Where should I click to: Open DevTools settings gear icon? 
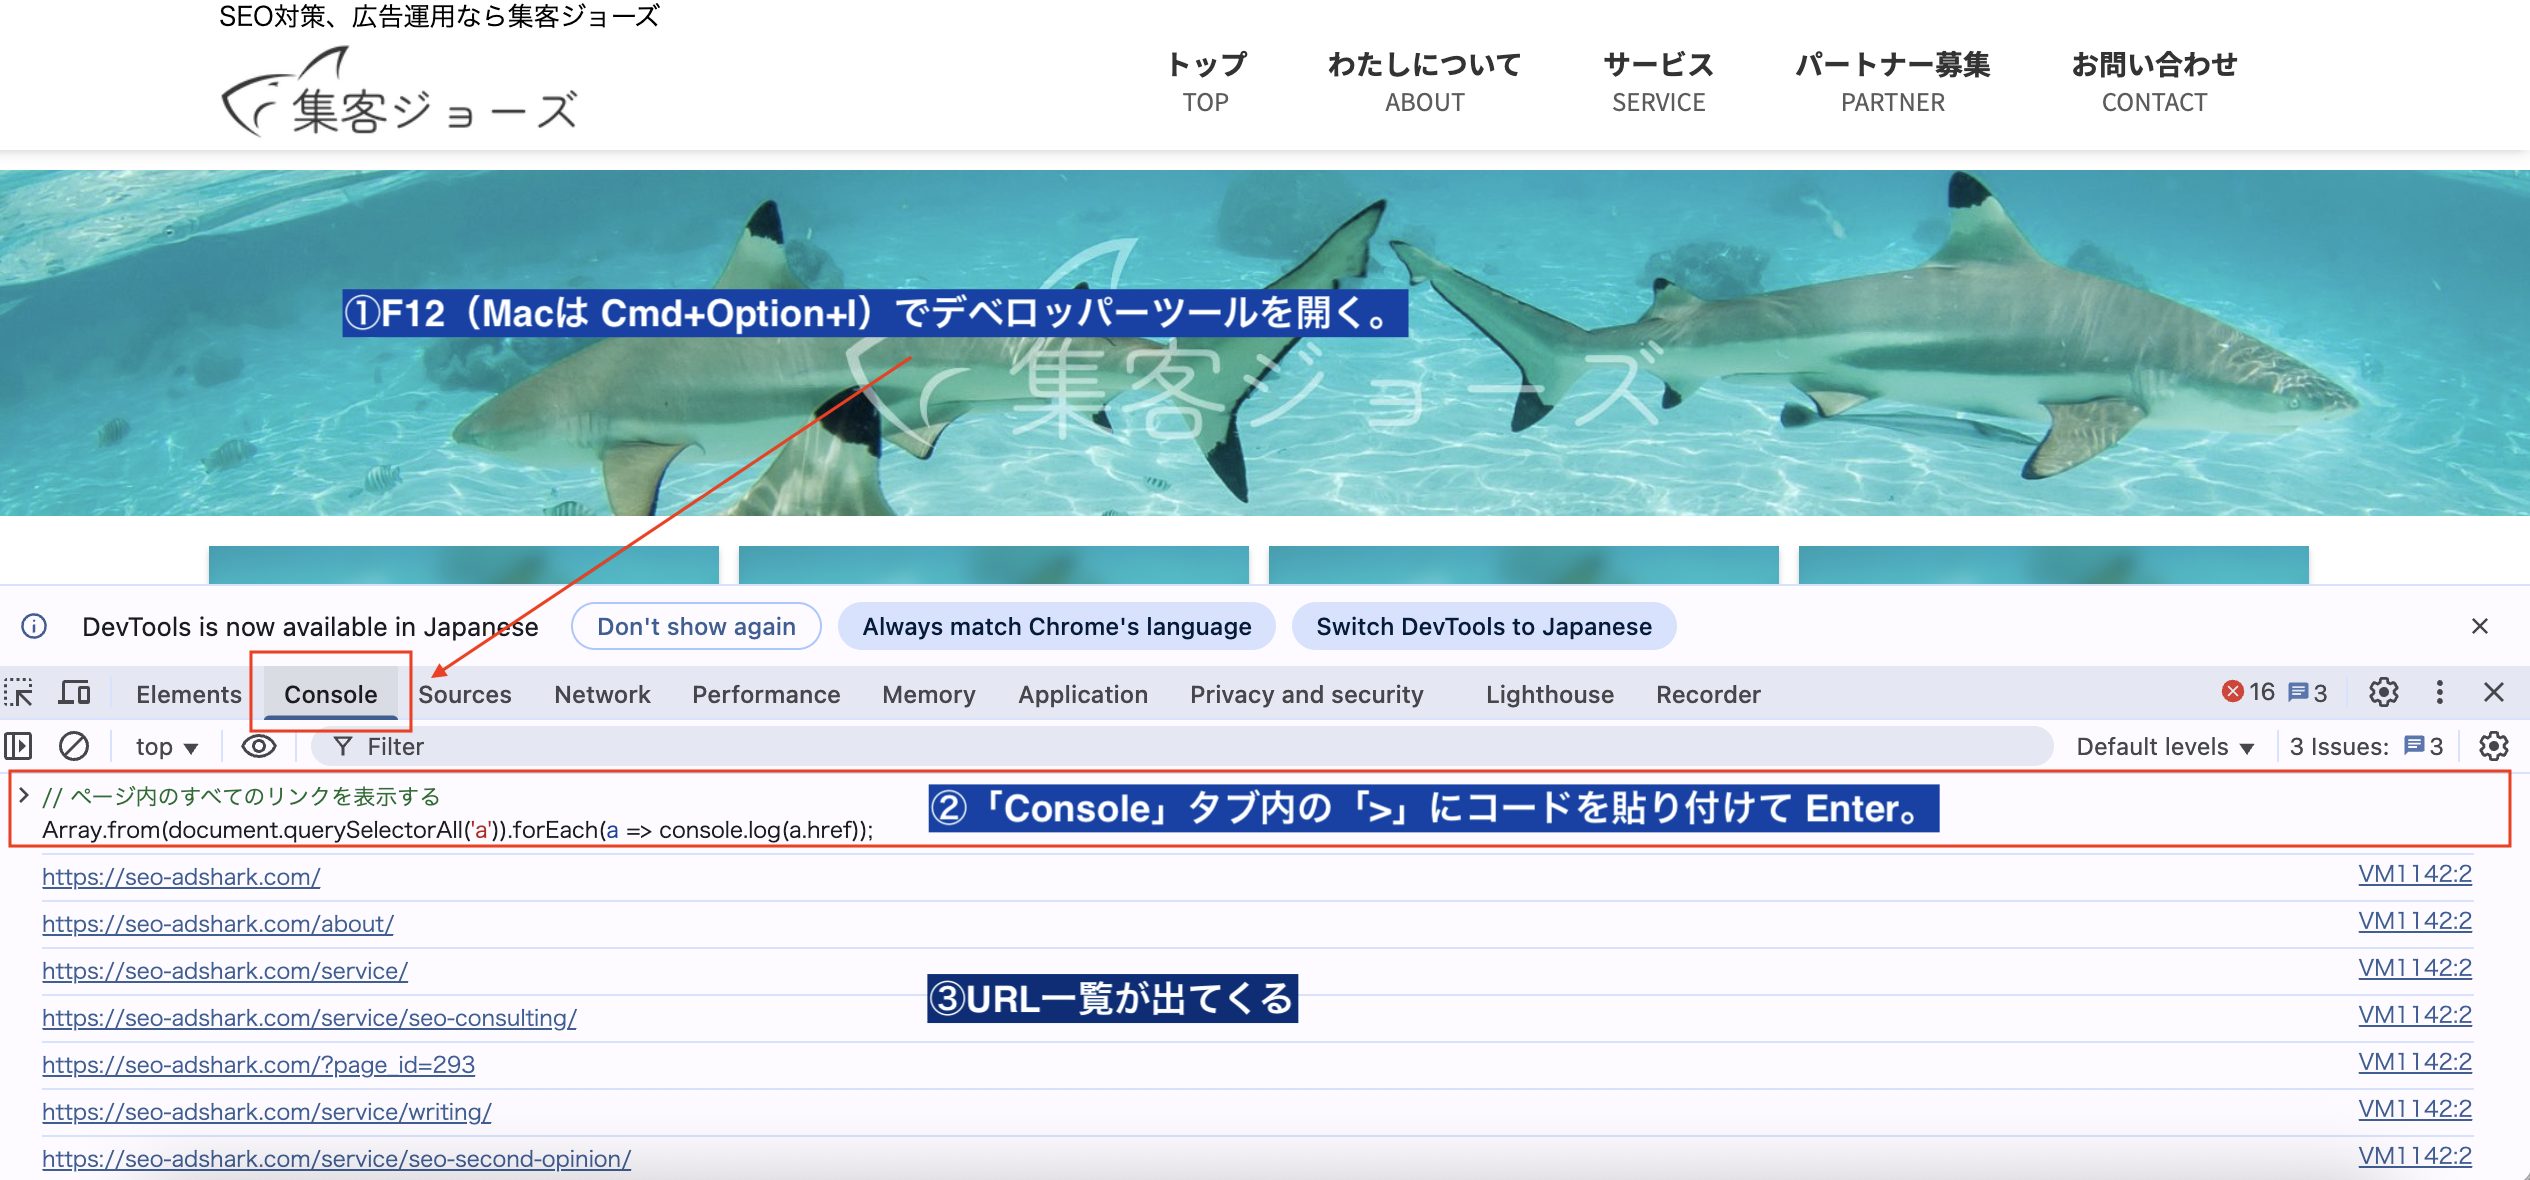click(x=2385, y=692)
